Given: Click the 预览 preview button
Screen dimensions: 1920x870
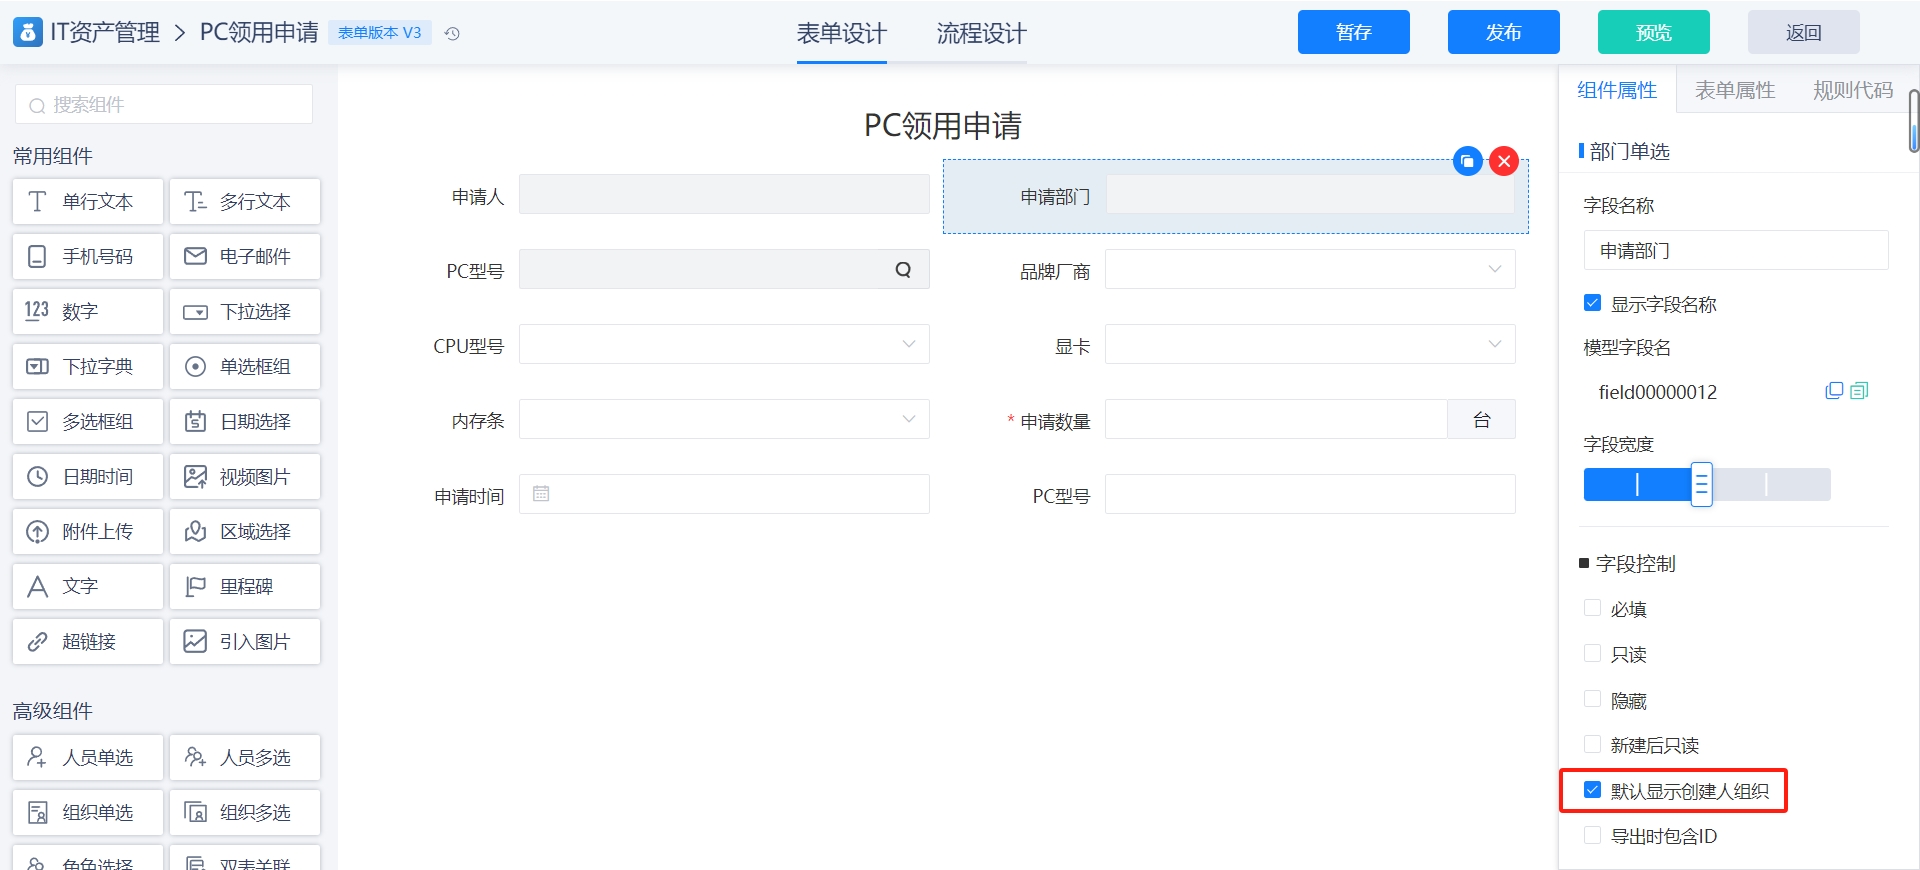Looking at the screenshot, I should point(1654,32).
